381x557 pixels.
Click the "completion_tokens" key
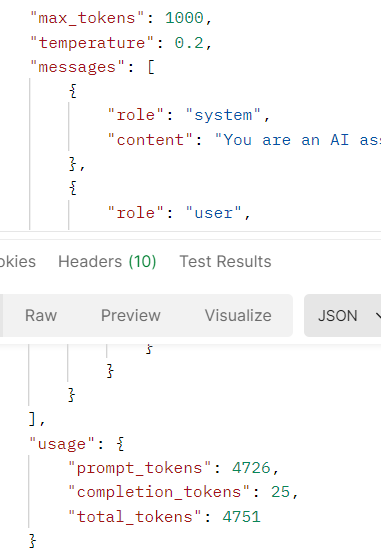pyautogui.click(x=160, y=492)
